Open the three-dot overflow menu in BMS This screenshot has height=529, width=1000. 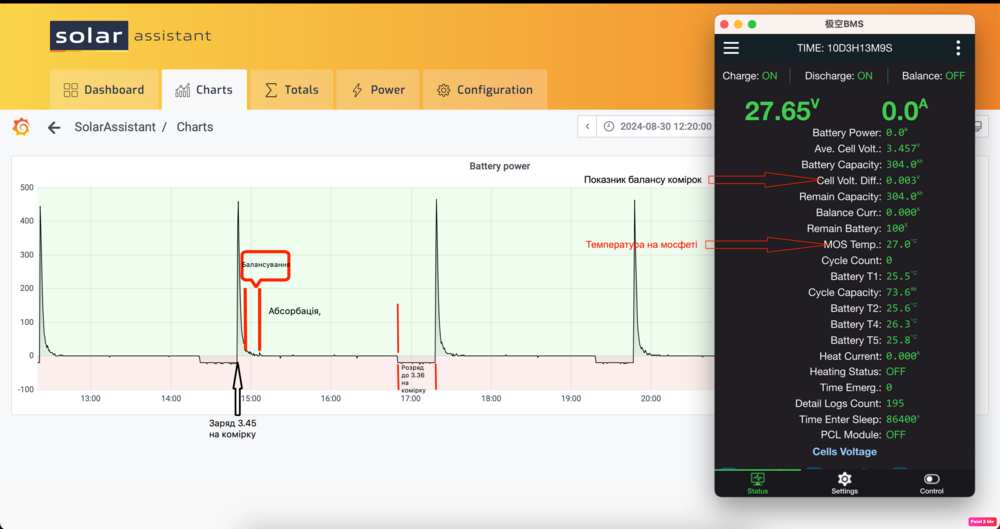point(958,48)
